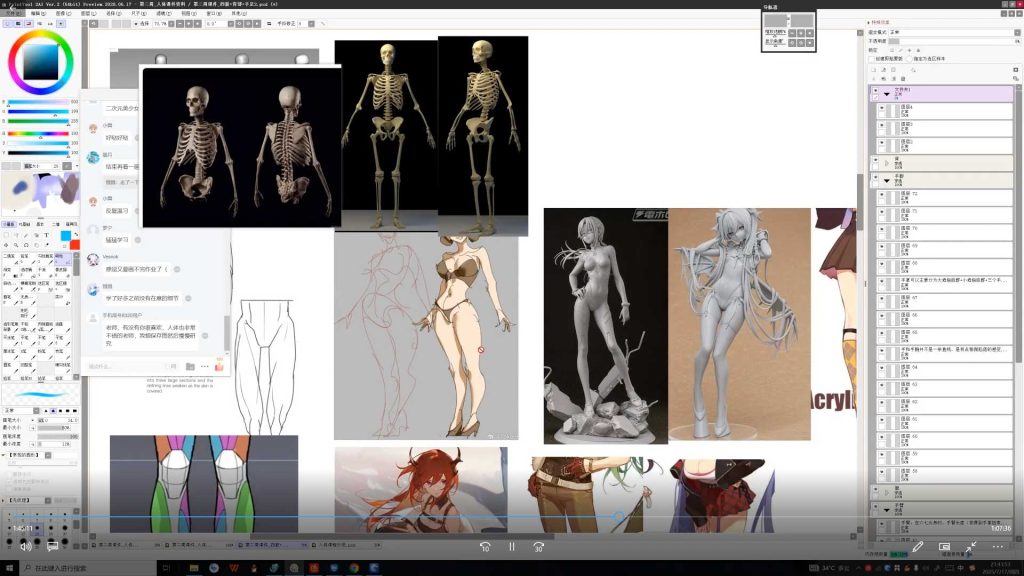Show the color wheel panel icon

[x=7, y=24]
